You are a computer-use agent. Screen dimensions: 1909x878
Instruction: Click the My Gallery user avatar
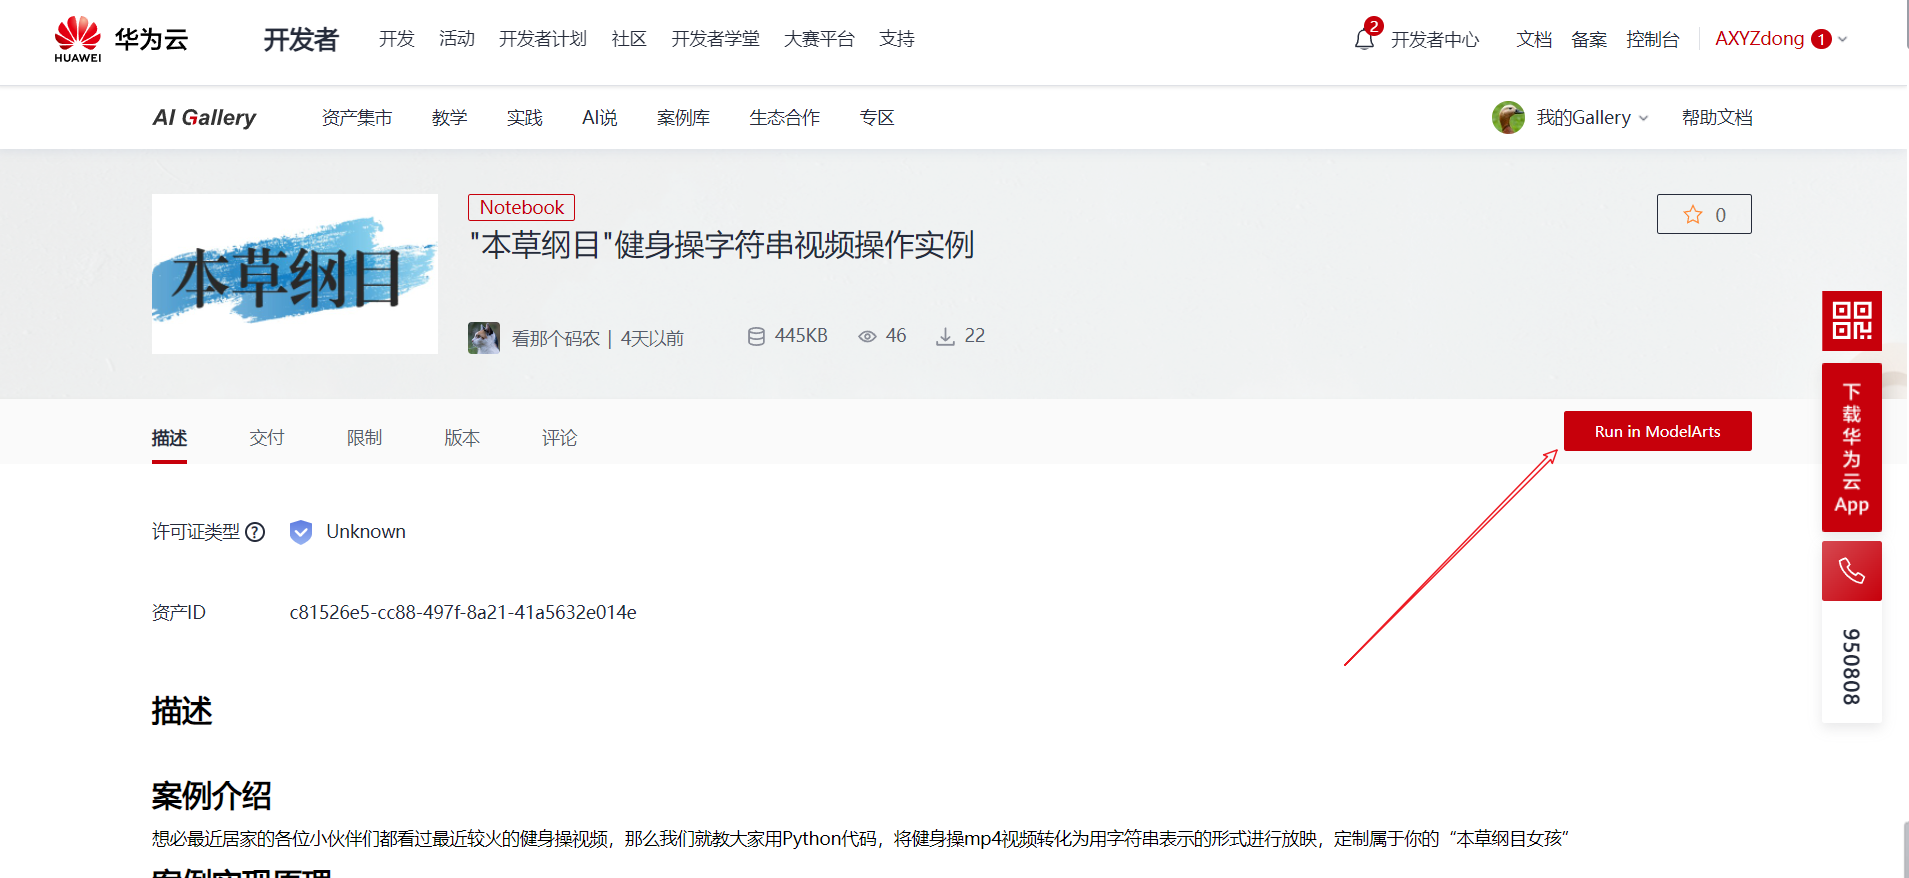click(x=1508, y=118)
